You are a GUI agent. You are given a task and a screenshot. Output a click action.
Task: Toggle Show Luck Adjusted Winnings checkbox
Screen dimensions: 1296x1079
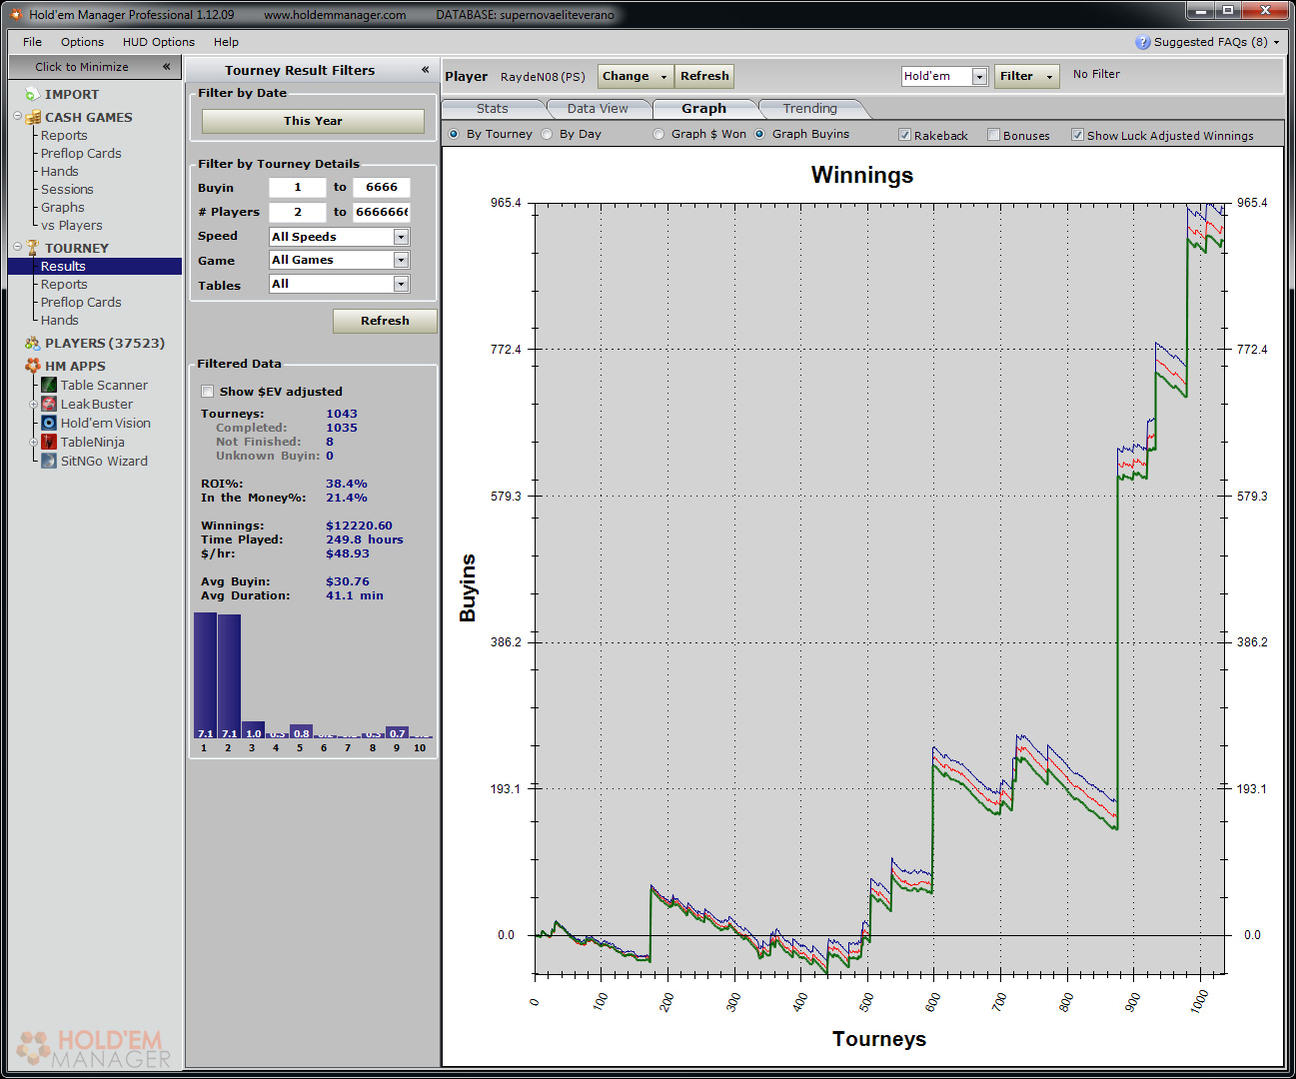click(1077, 135)
